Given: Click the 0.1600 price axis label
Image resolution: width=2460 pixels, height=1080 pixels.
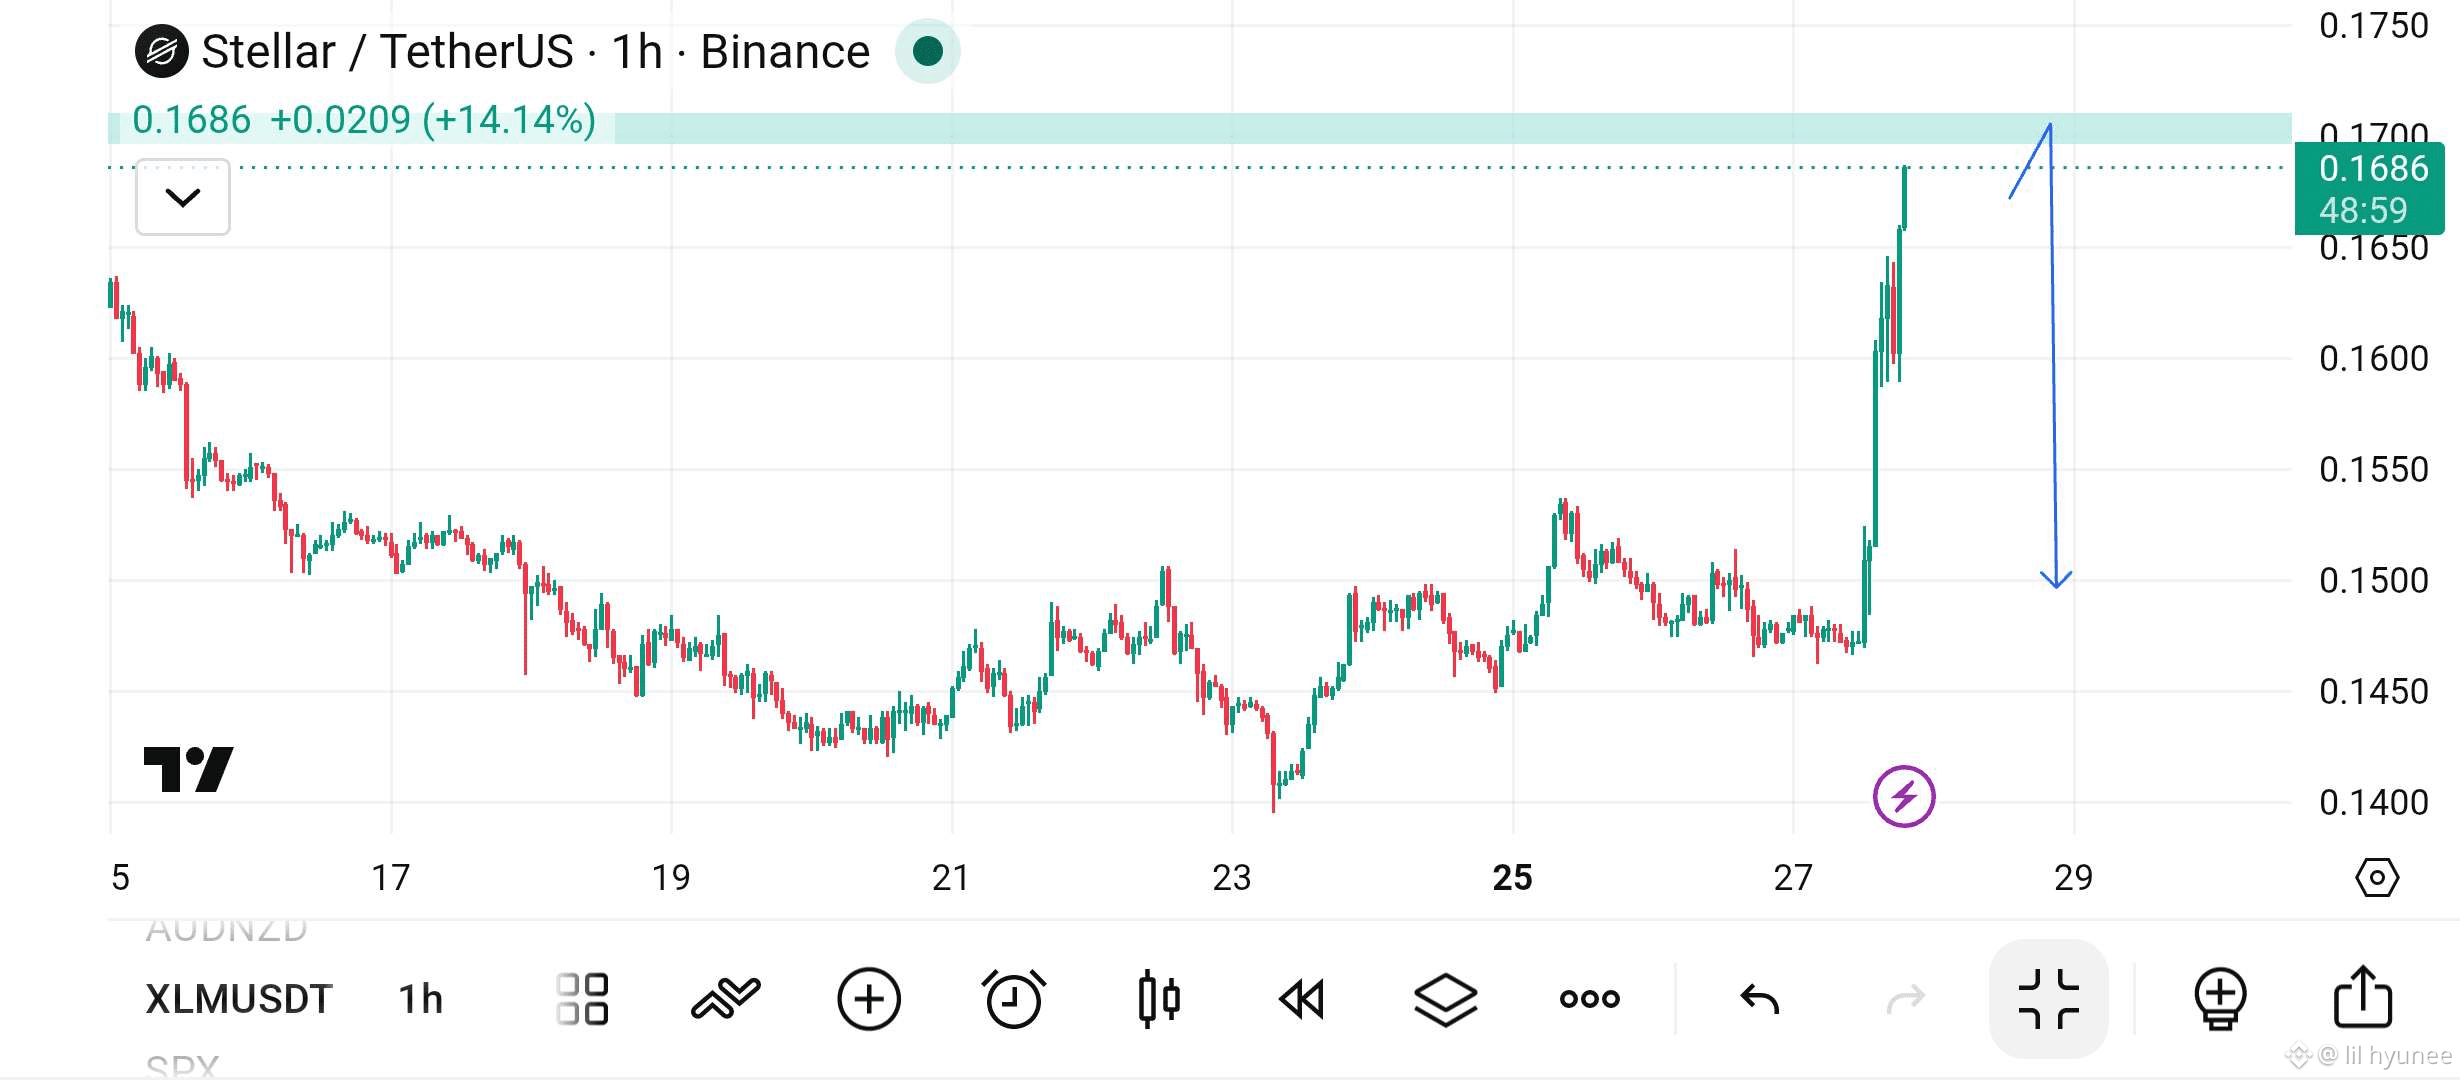Looking at the screenshot, I should click(x=2374, y=359).
